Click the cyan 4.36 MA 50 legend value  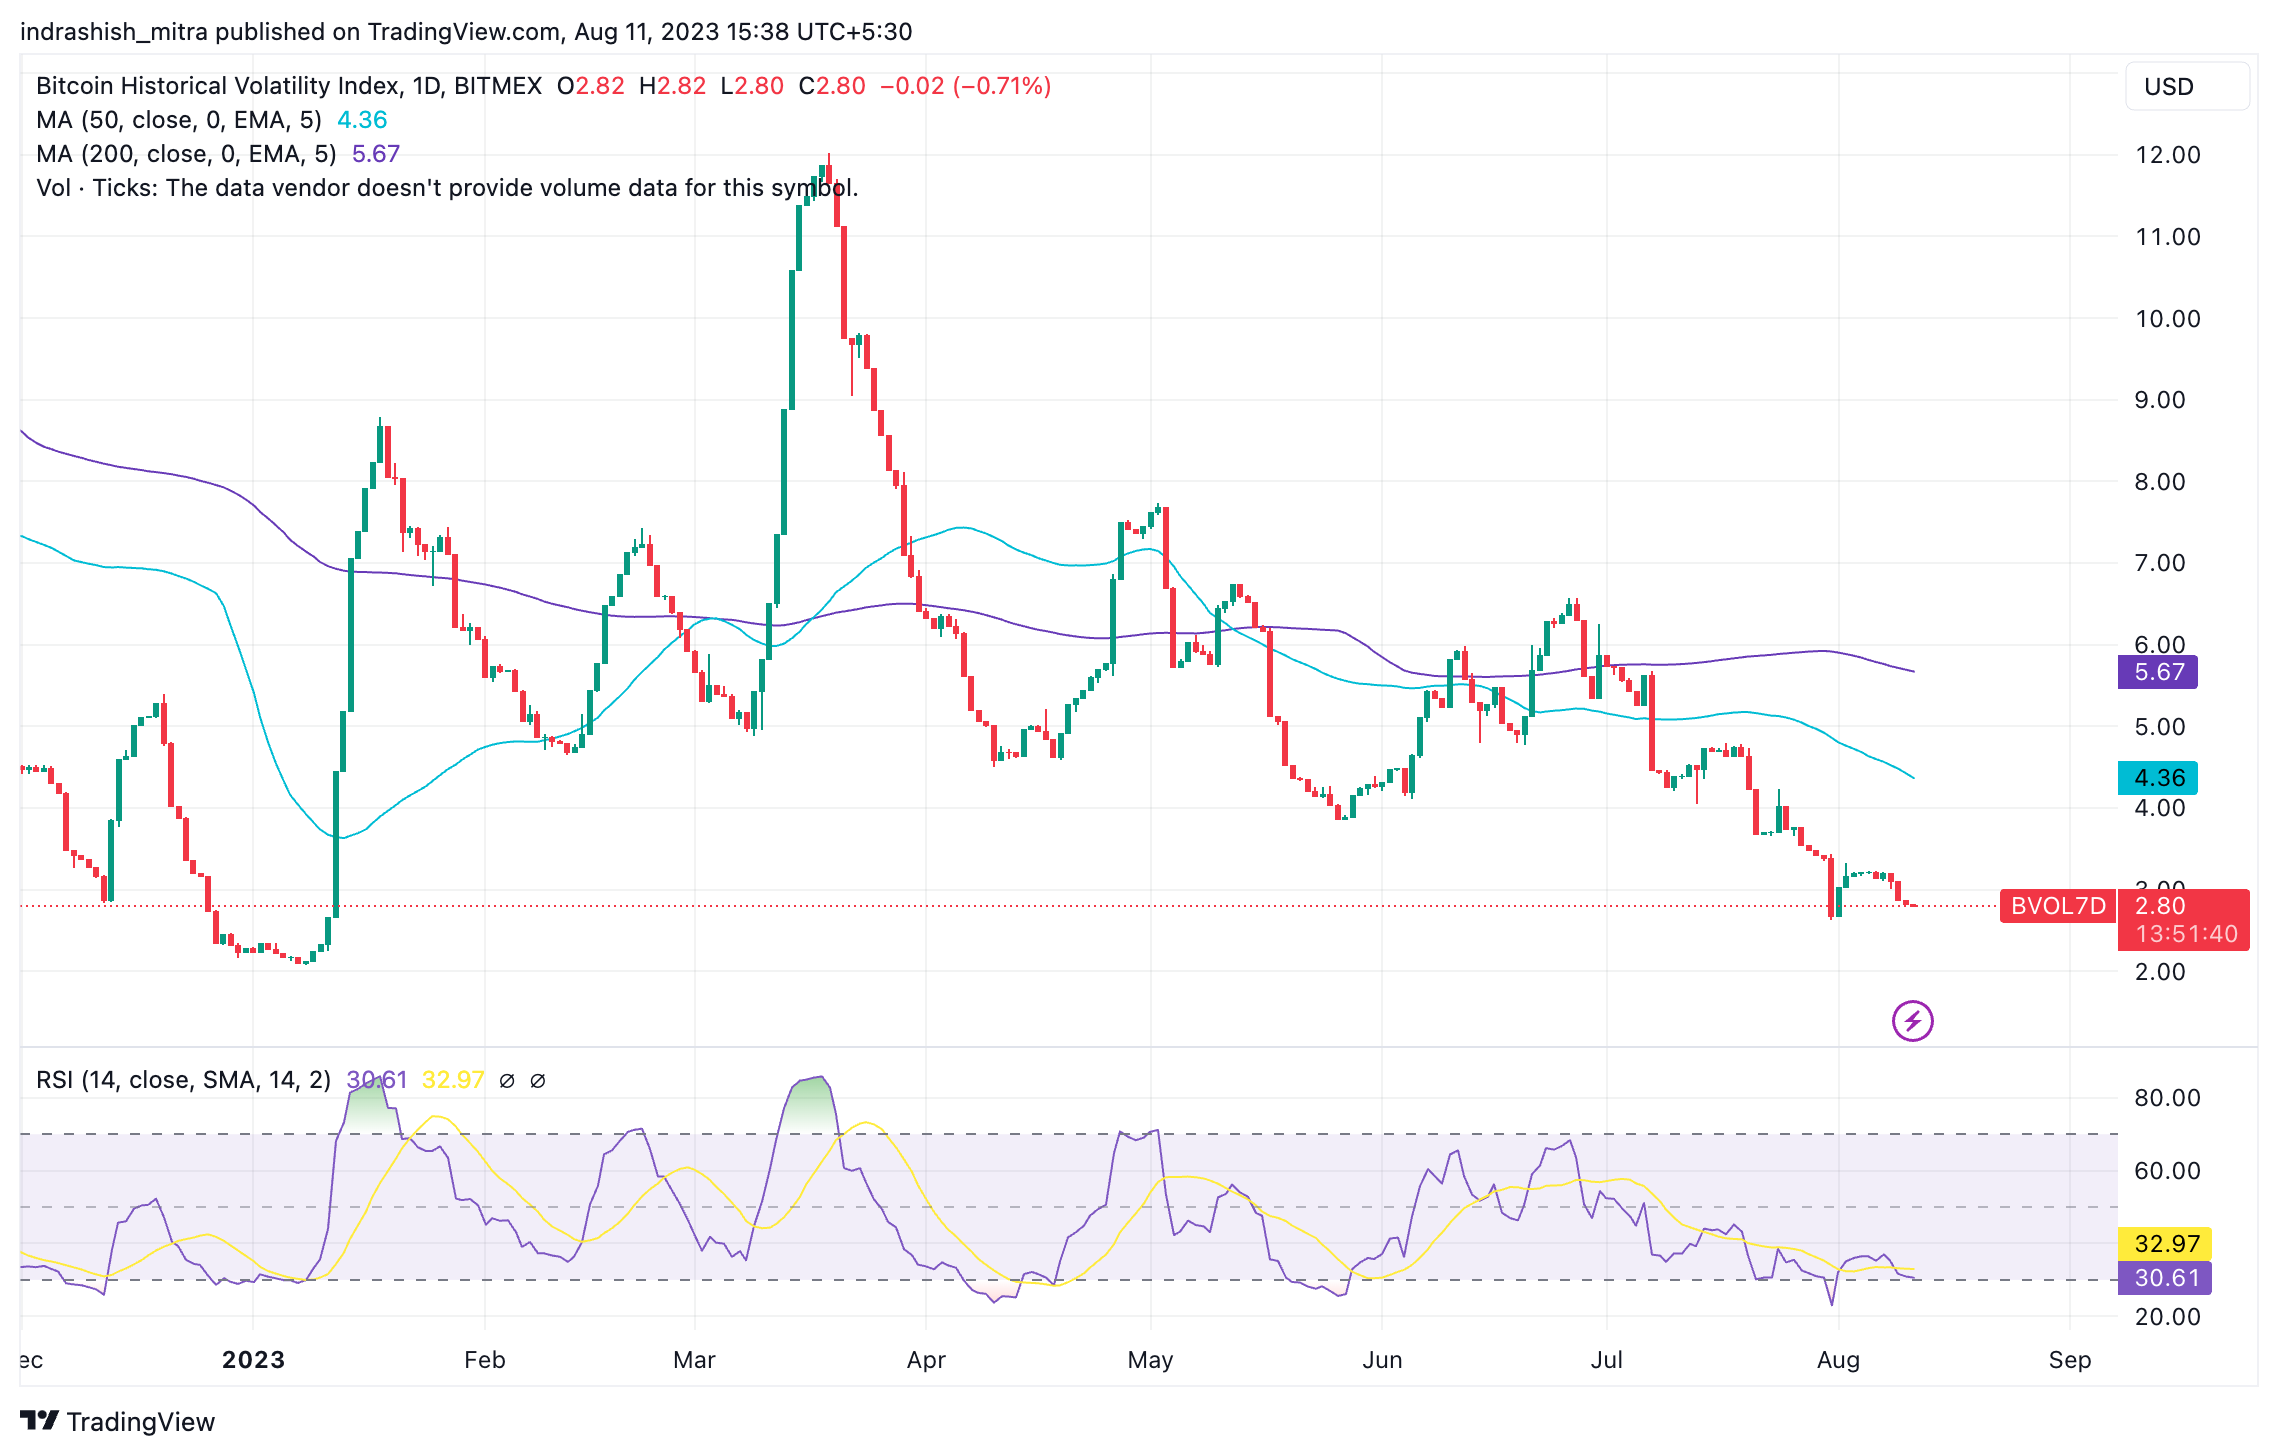point(362,120)
